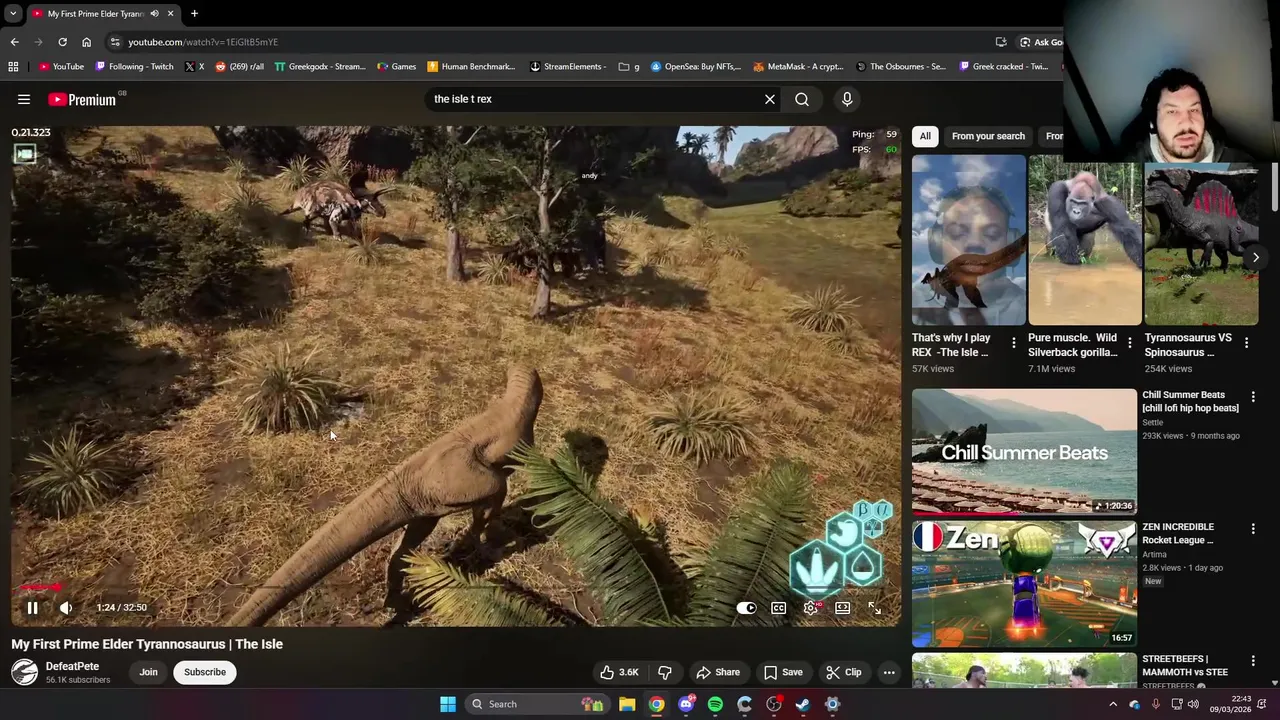Open 'That's why I play REX' short
This screenshot has width=1280, height=720.
[969, 240]
